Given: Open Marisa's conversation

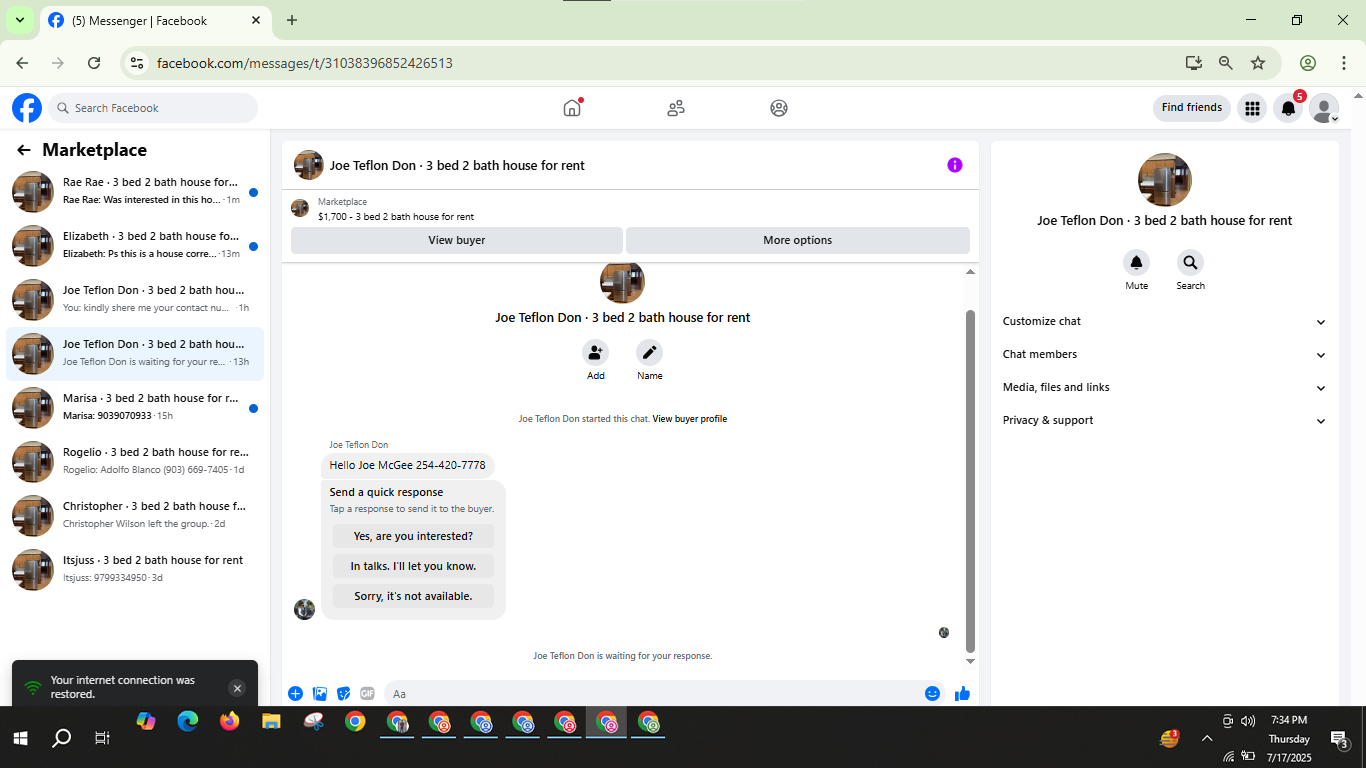Looking at the screenshot, I should click(135, 408).
